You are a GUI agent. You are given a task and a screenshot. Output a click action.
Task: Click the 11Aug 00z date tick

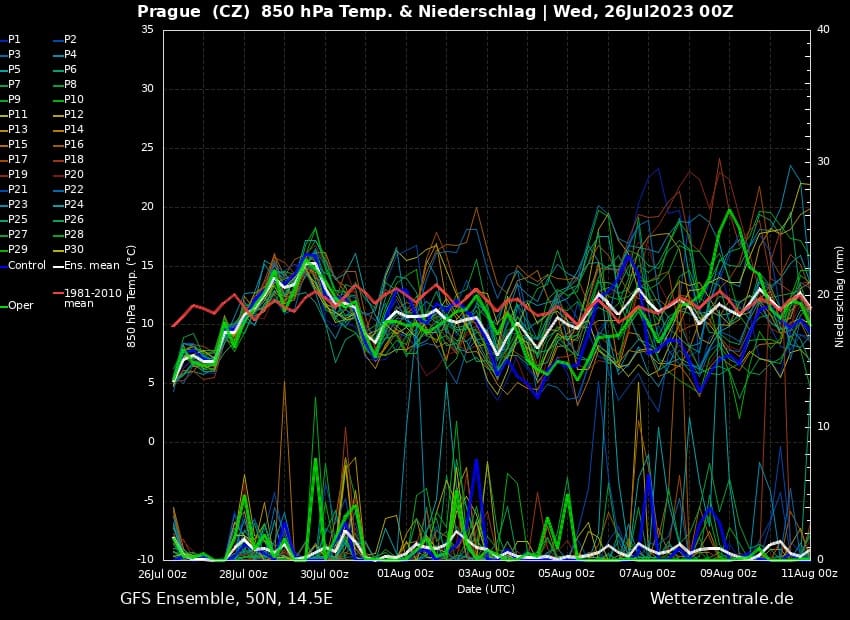pos(809,574)
